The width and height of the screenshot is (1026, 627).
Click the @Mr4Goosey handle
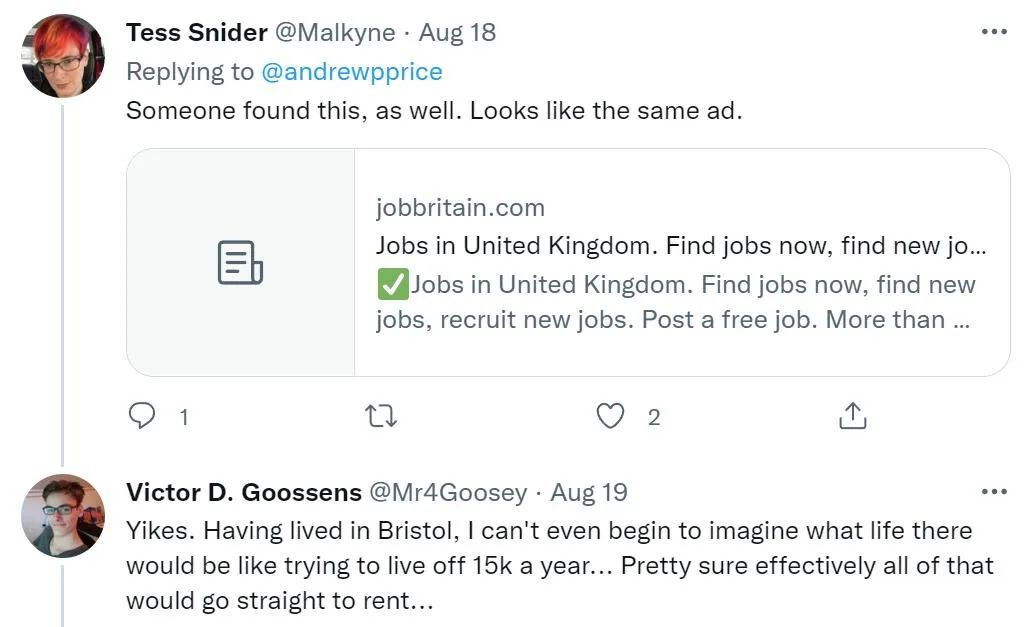click(x=448, y=492)
